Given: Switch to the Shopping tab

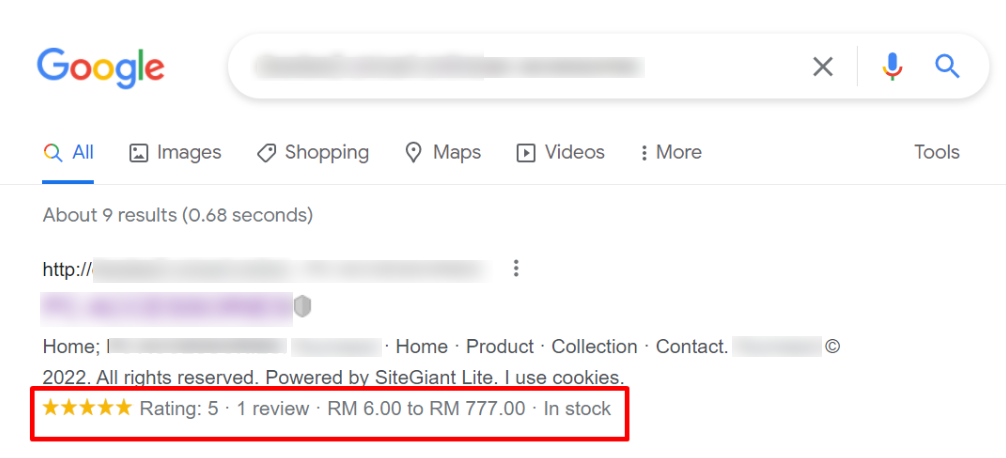Looking at the screenshot, I should (312, 153).
